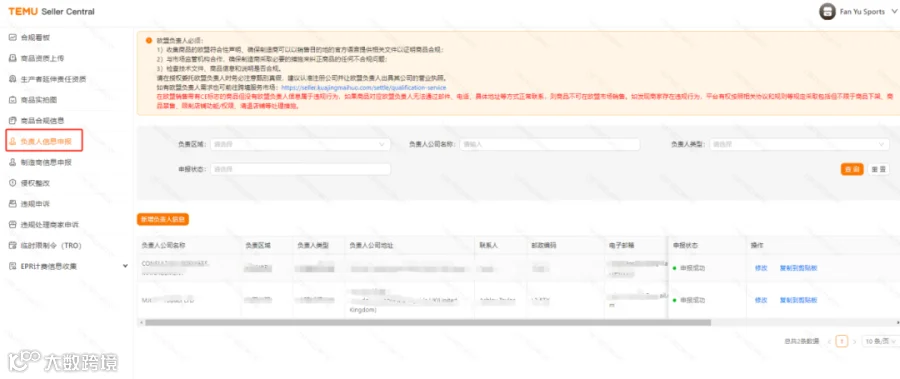This screenshot has width=900, height=379.
Task: Click the 商品资质上传 sidebar icon
Action: (13, 58)
